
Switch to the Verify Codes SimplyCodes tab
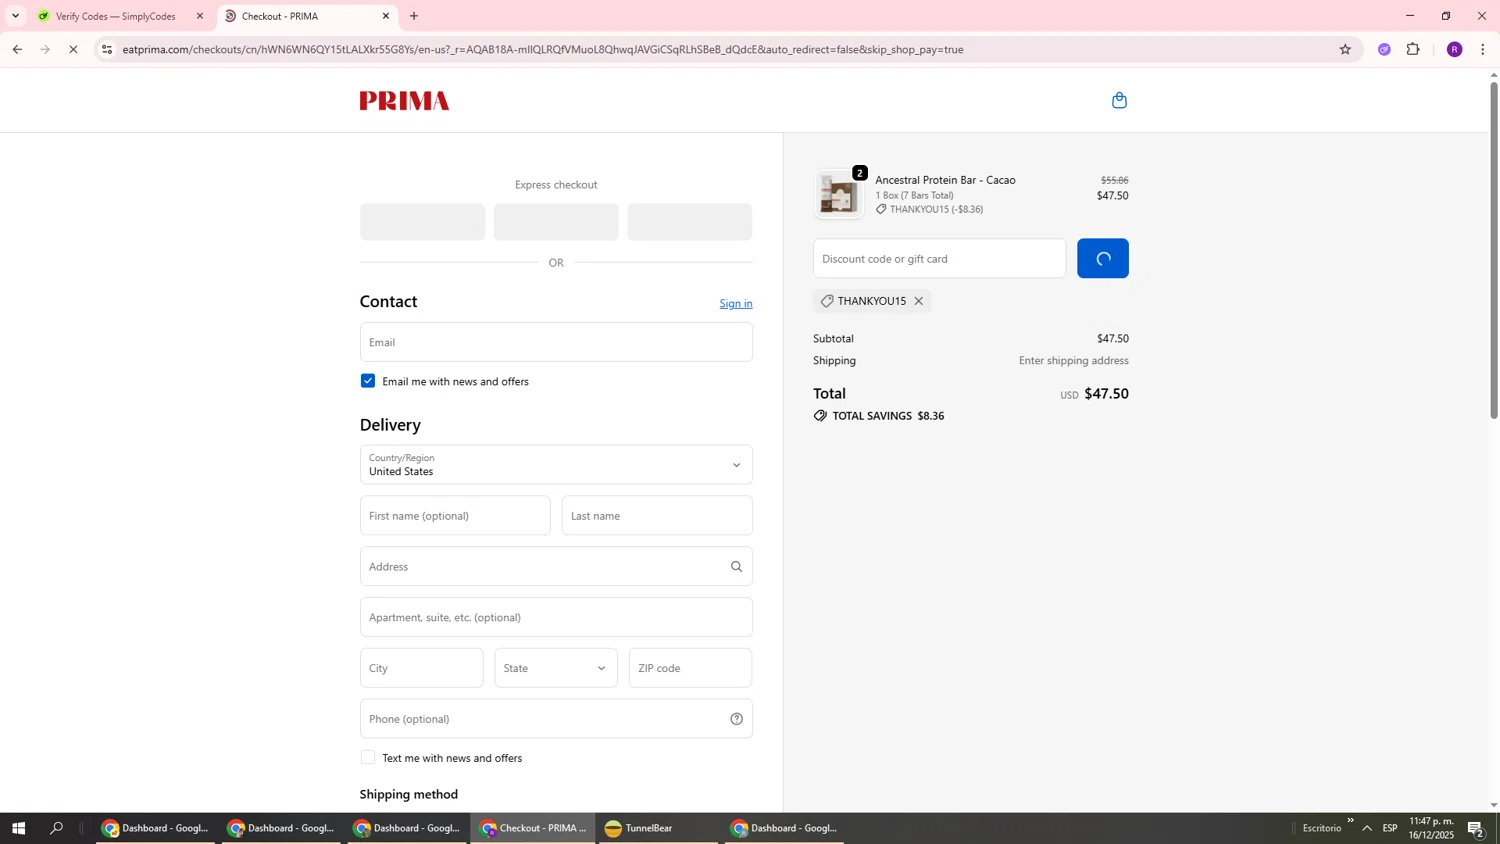coord(118,16)
